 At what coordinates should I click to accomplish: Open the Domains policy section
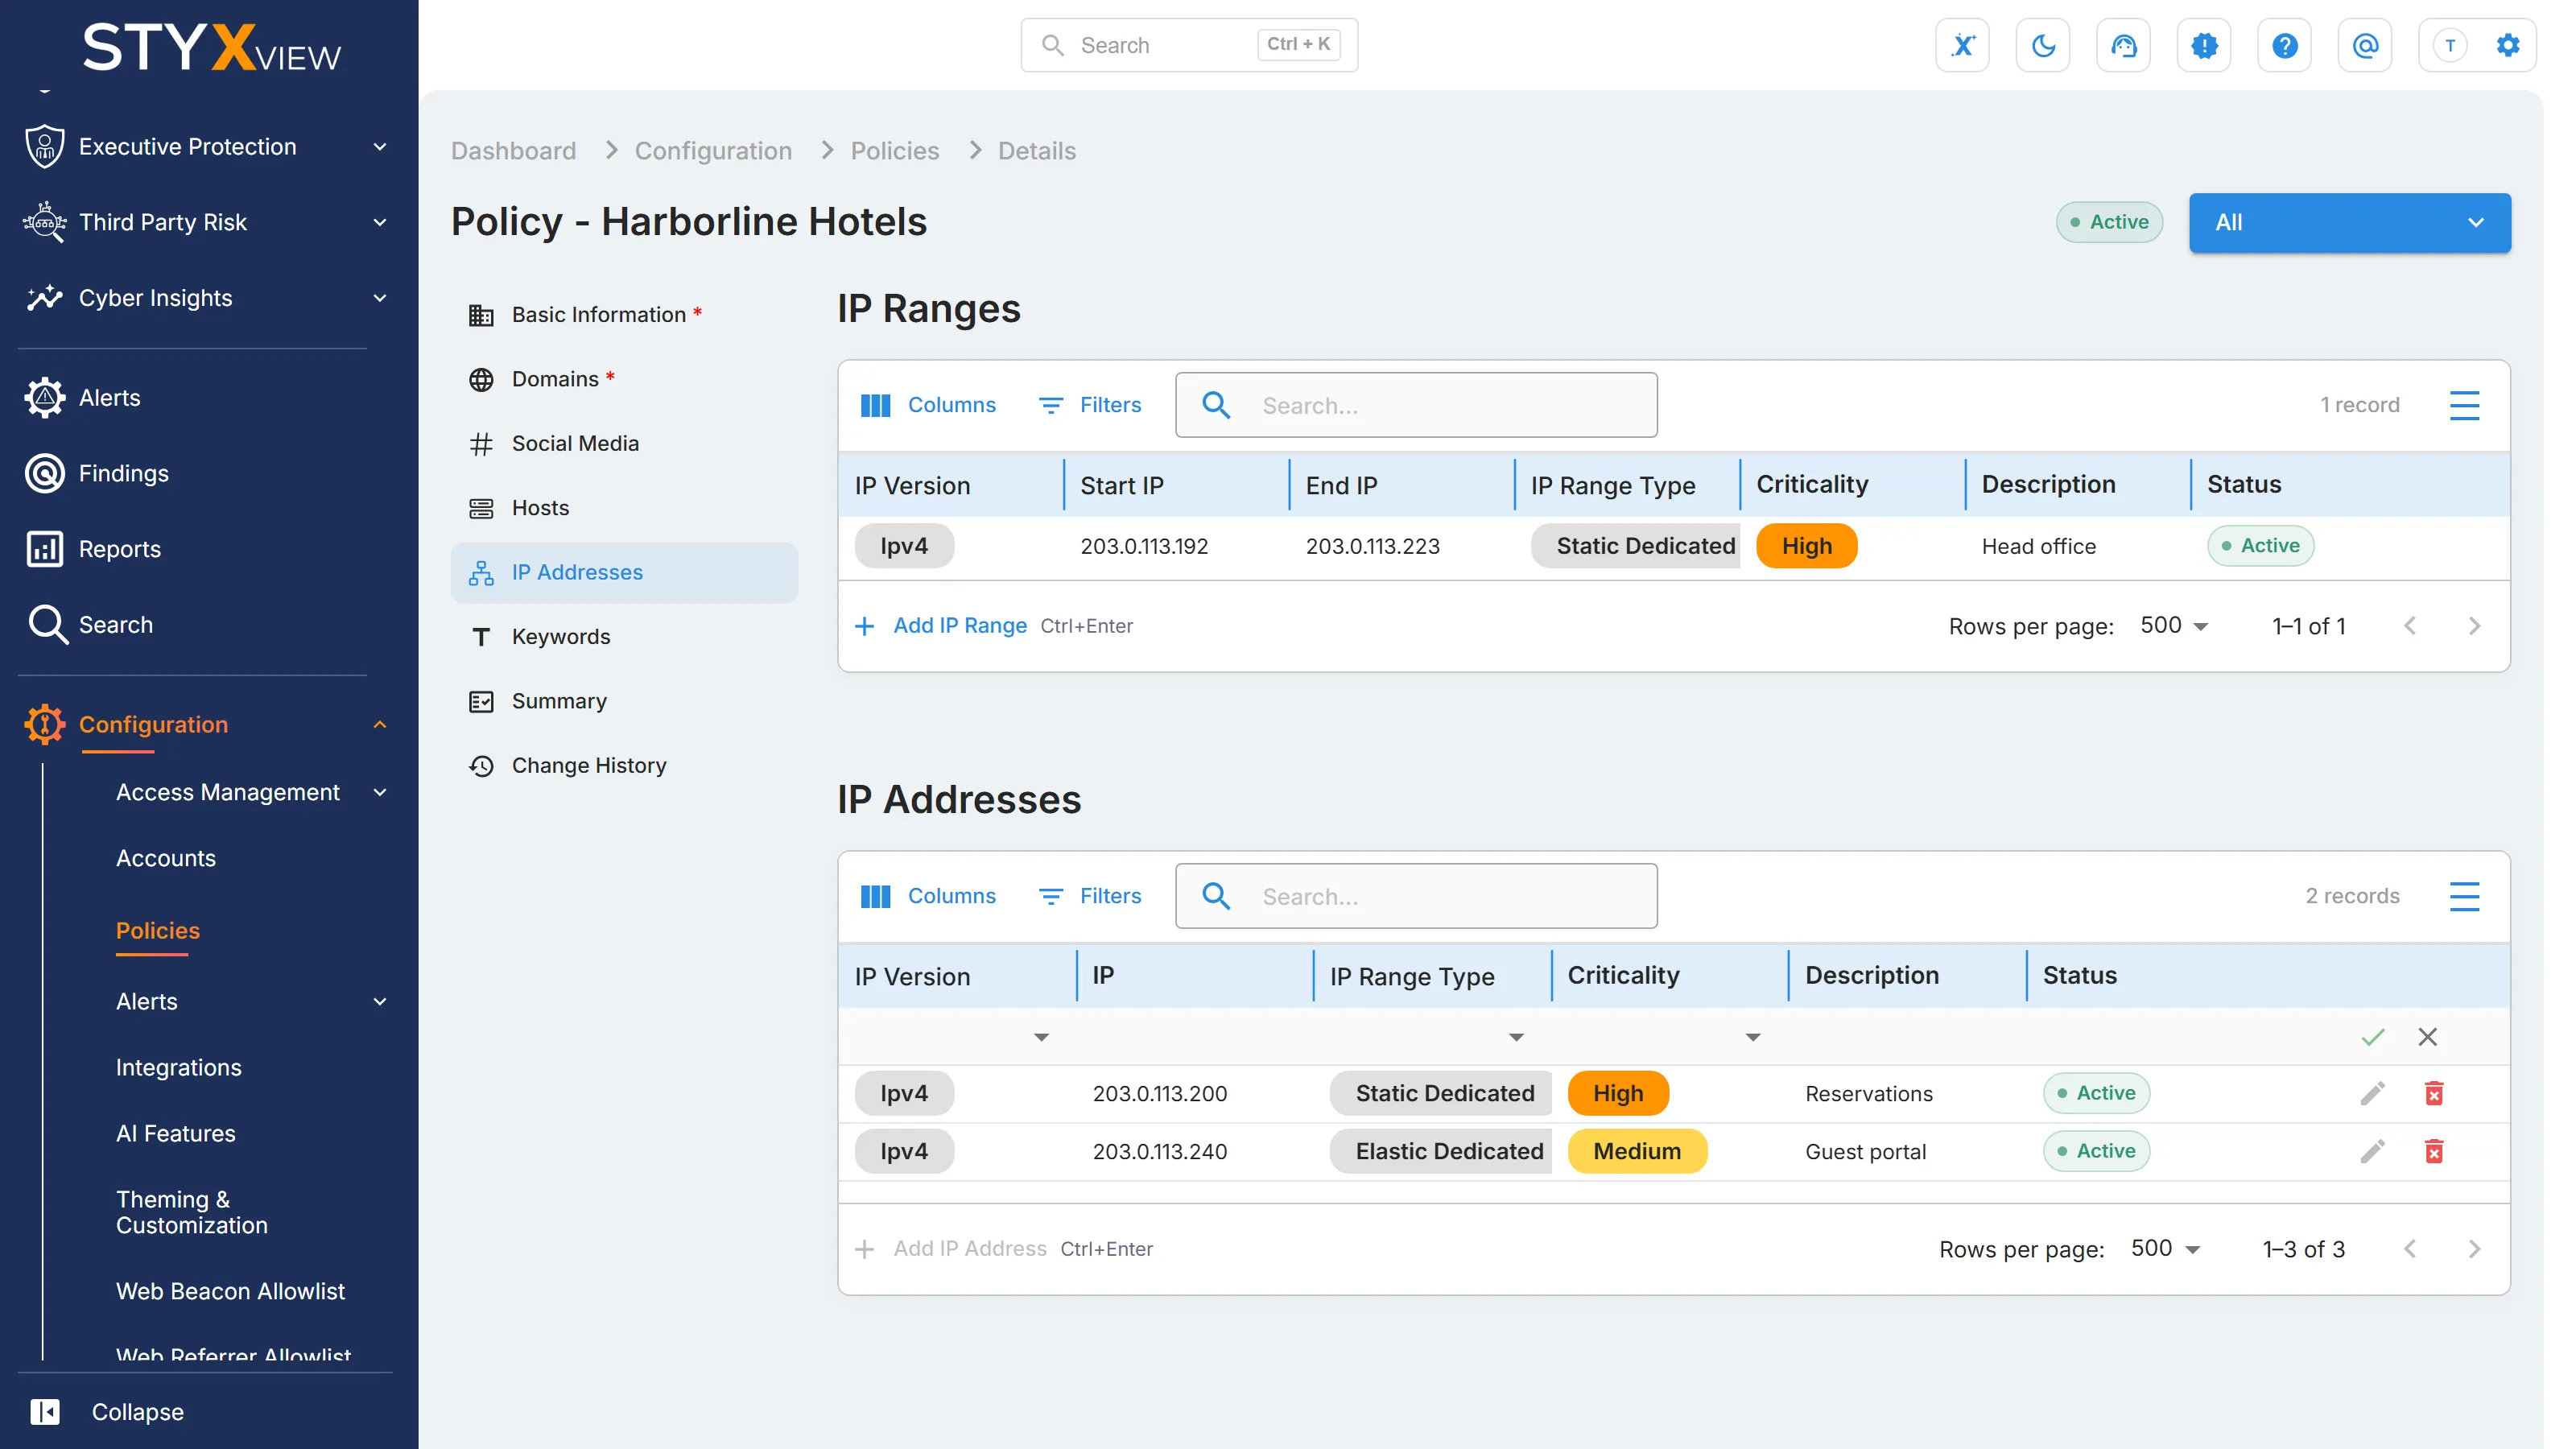pyautogui.click(x=624, y=379)
